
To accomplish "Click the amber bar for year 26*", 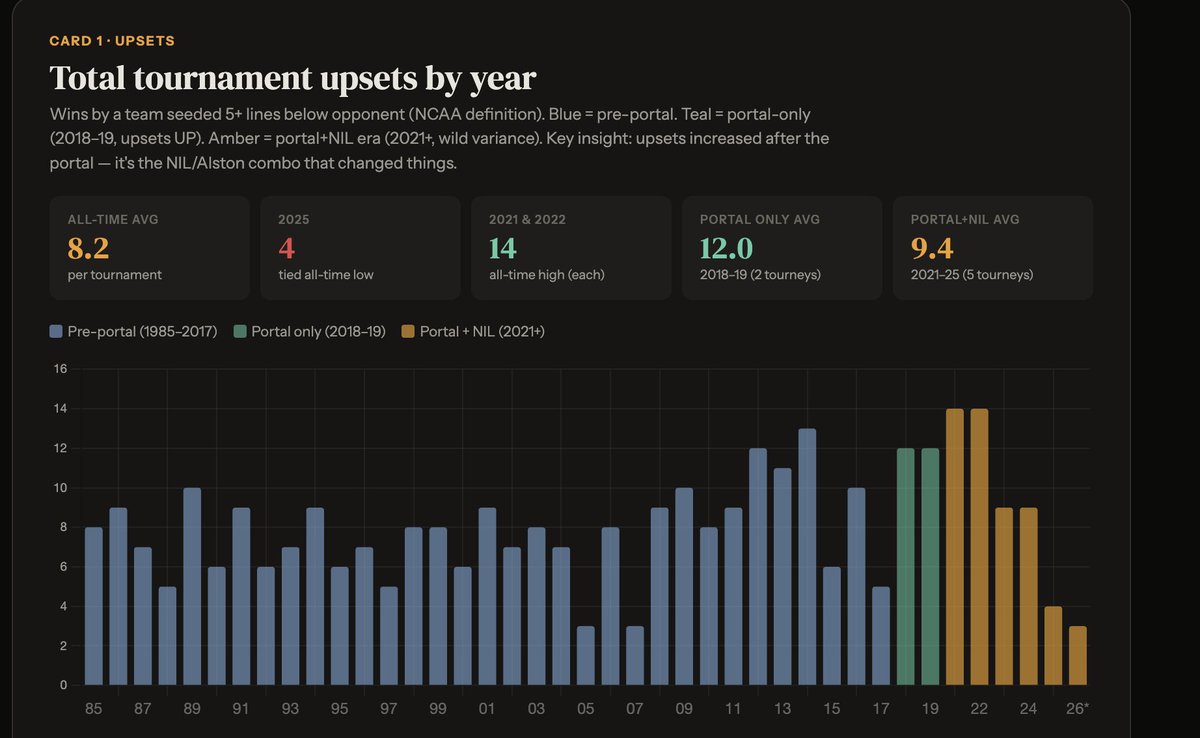I will coord(1077,656).
